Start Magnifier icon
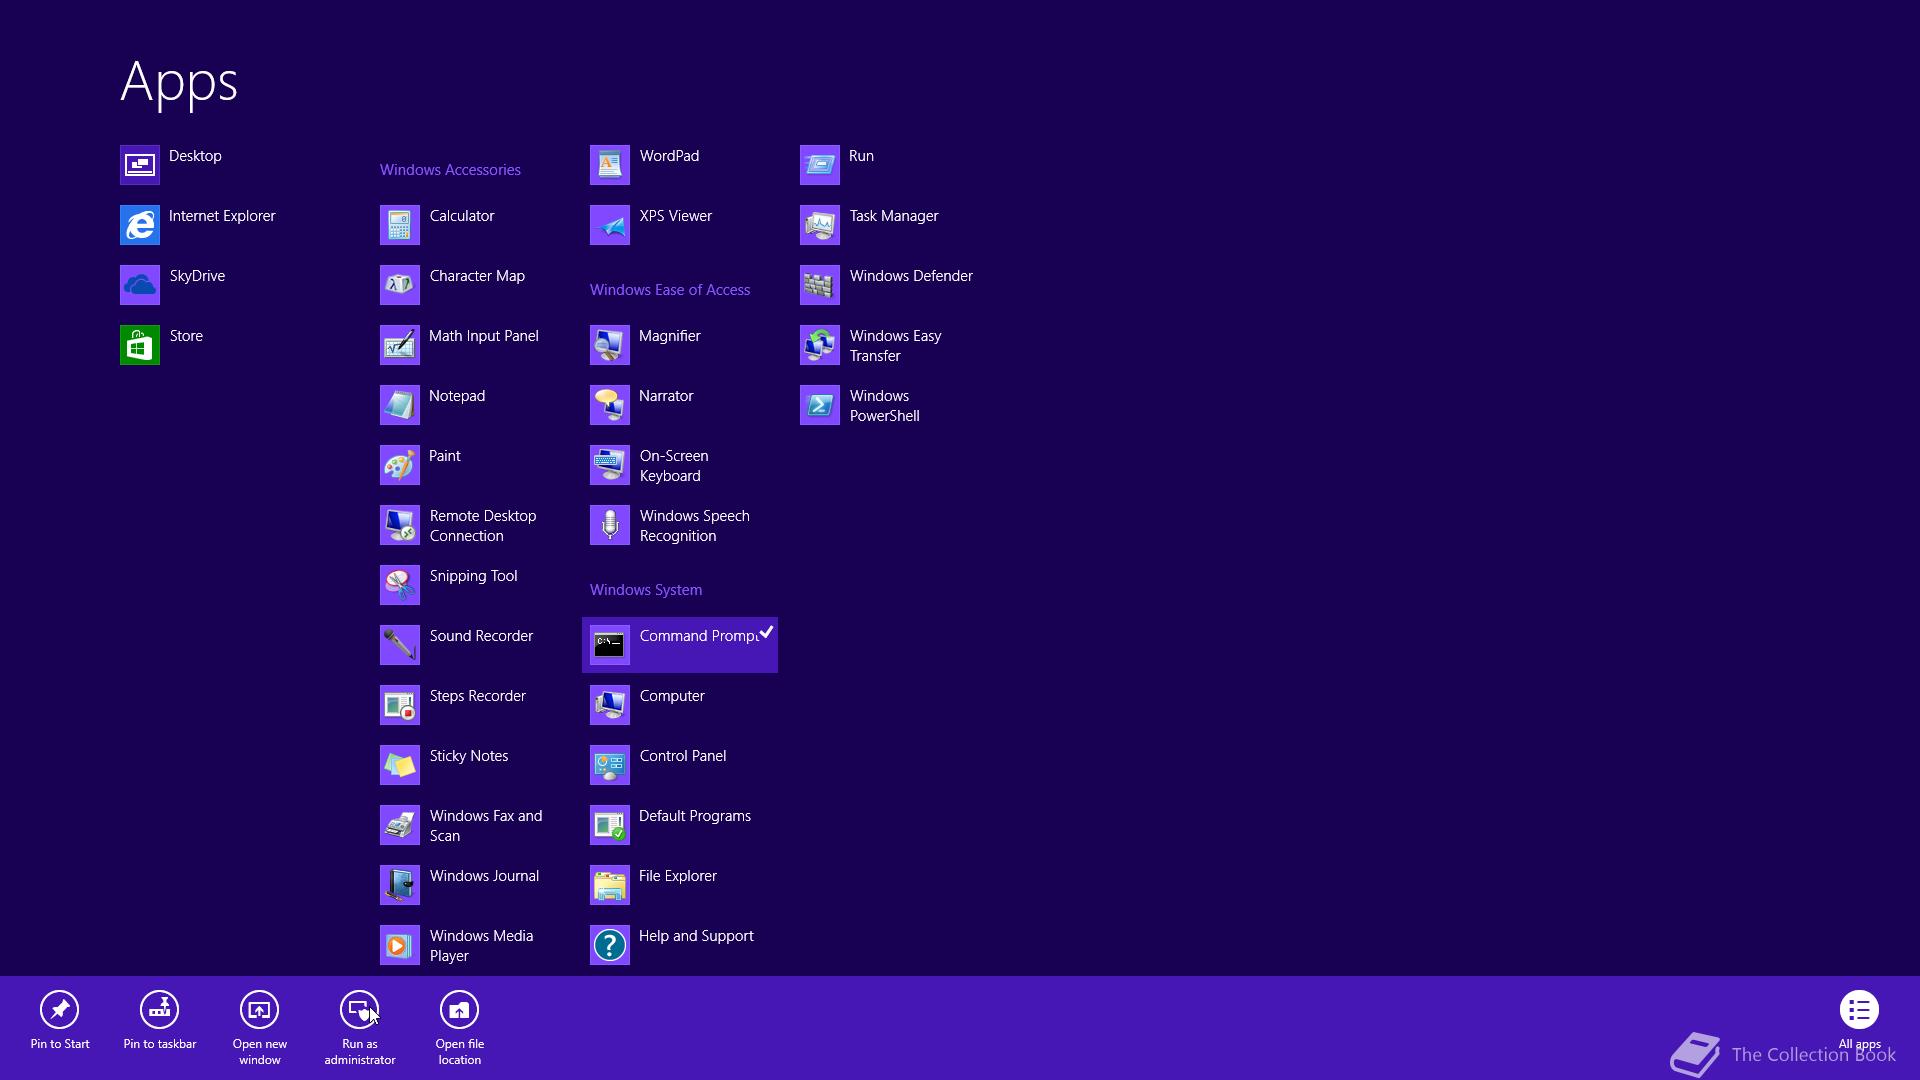 pyautogui.click(x=610, y=345)
